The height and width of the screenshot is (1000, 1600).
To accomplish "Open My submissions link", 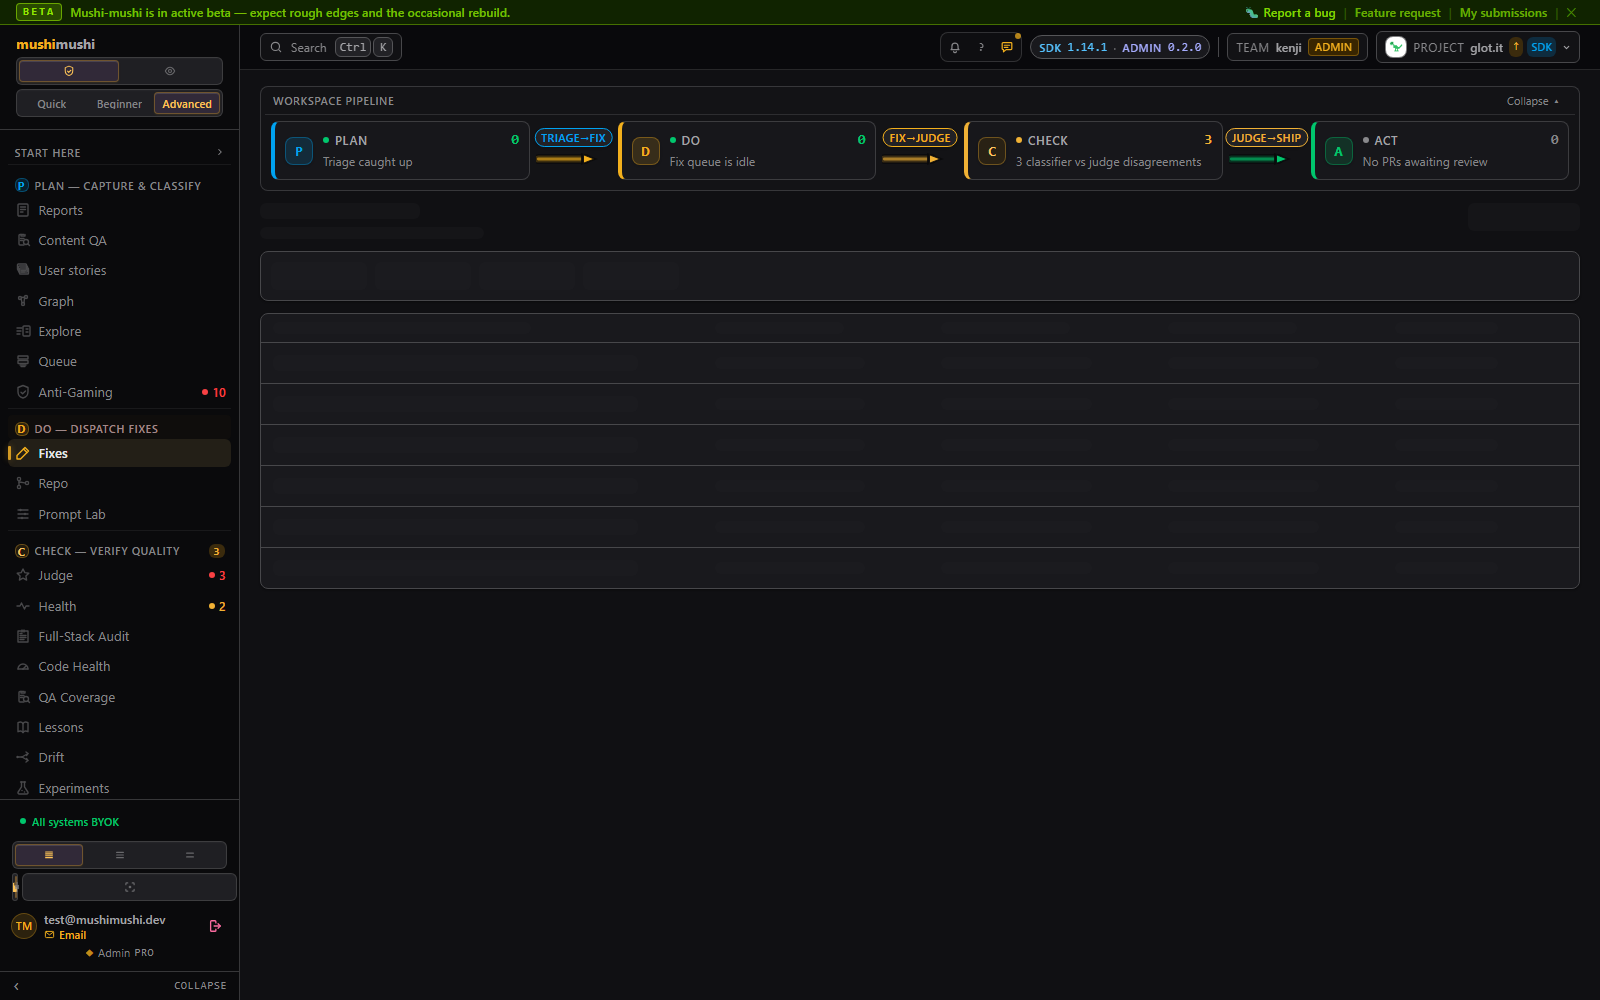I will point(1503,13).
